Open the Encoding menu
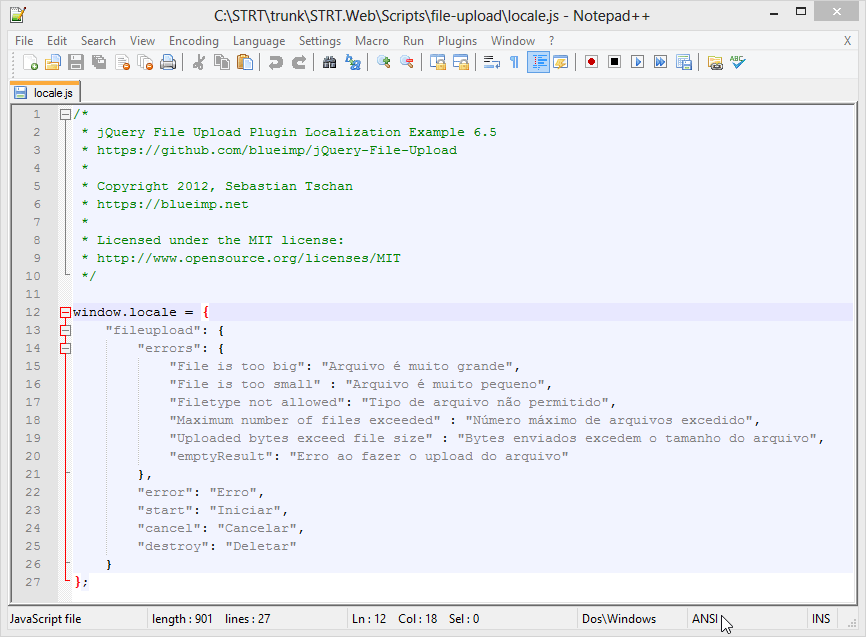 point(193,41)
